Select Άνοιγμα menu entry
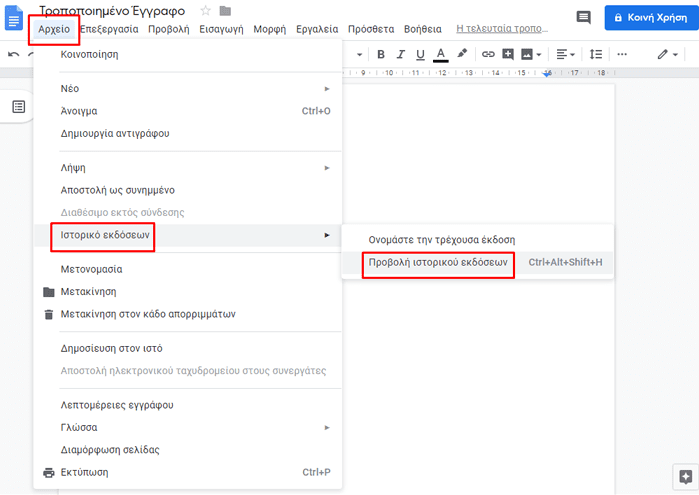Screen dimensions: 699x495 pos(188,111)
